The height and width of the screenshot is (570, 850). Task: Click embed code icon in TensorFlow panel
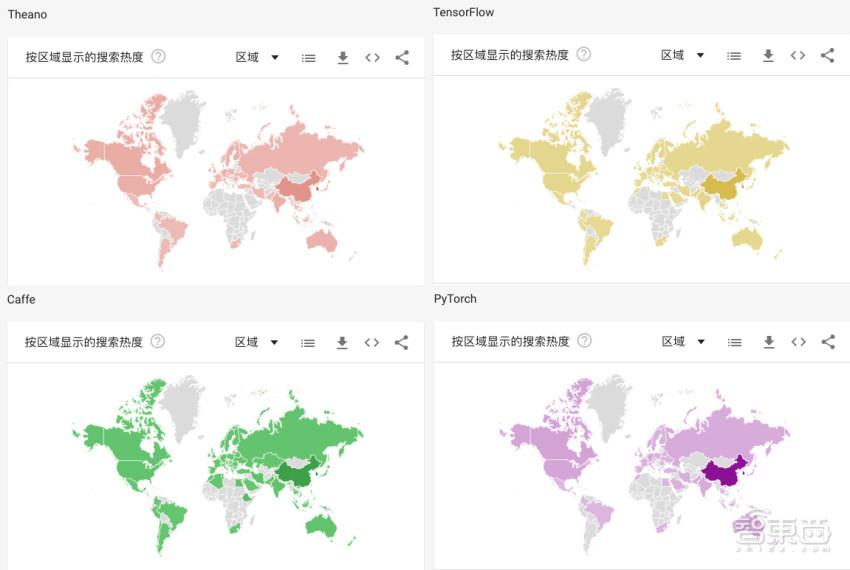click(797, 56)
